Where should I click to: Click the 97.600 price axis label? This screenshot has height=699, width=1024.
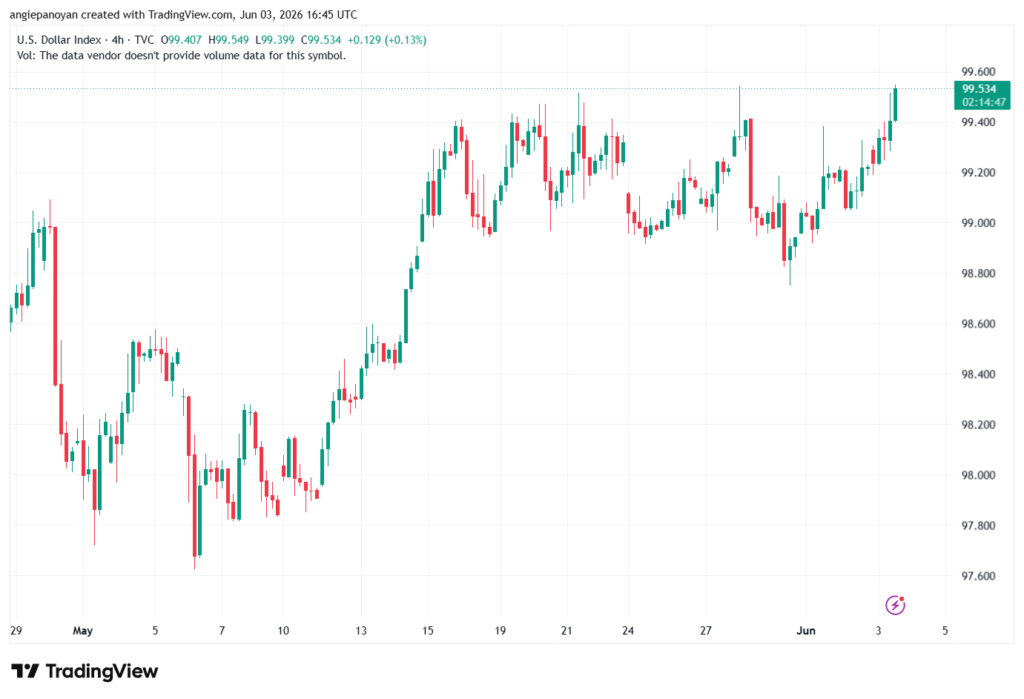point(978,576)
